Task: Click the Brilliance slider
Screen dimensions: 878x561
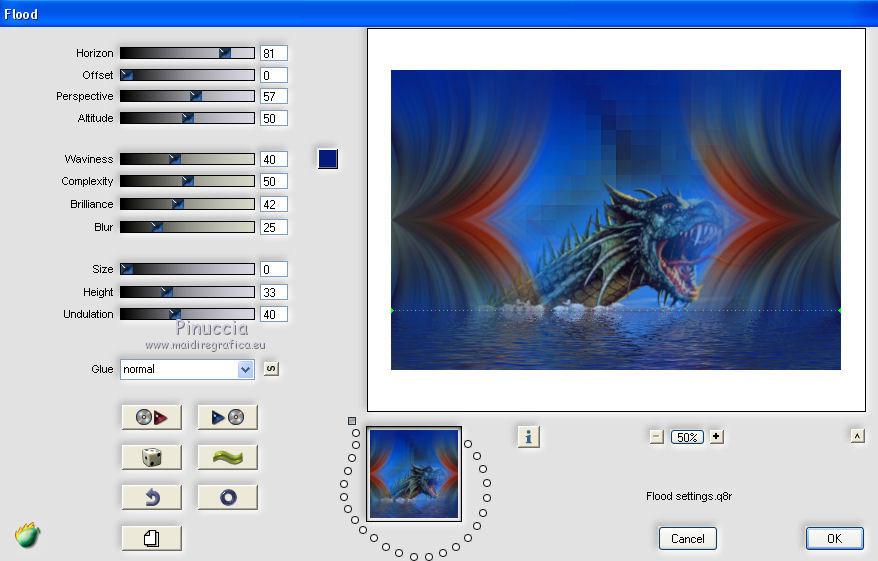Action: 187,204
